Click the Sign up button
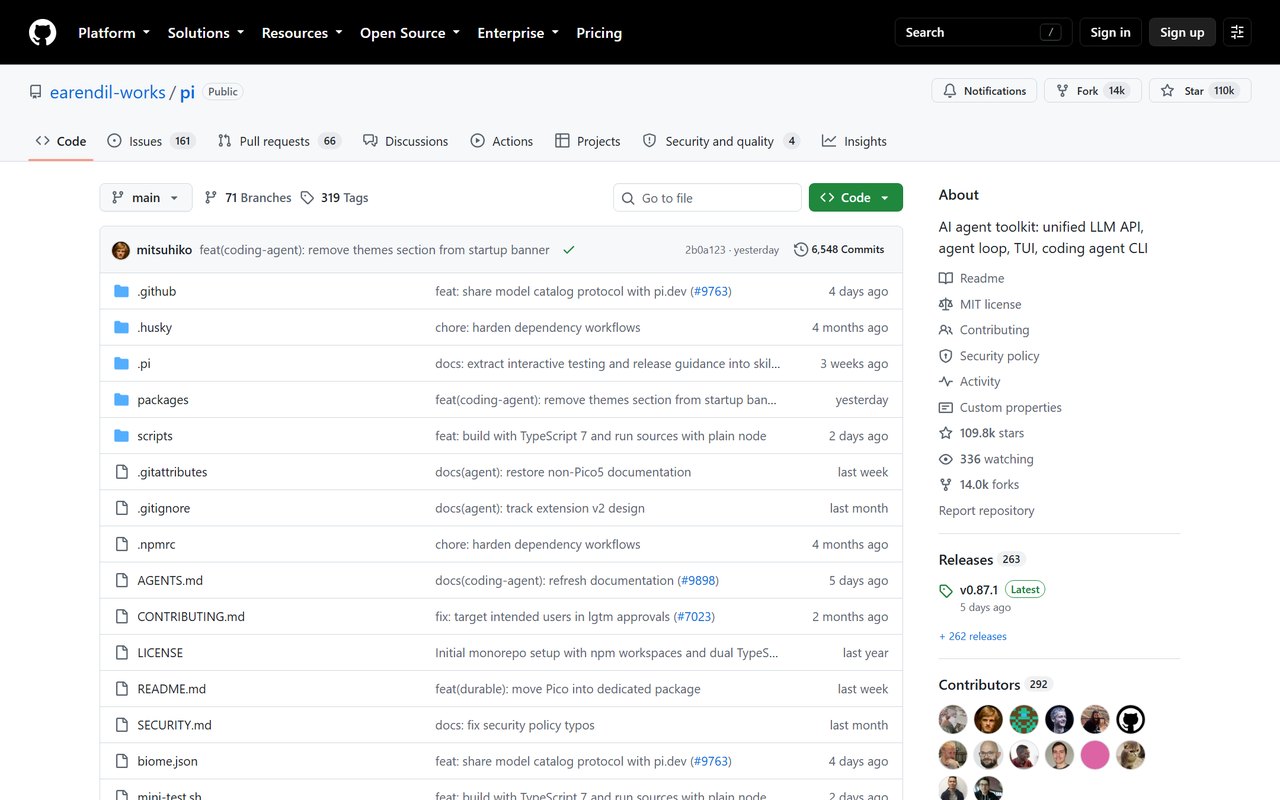 coord(1182,33)
